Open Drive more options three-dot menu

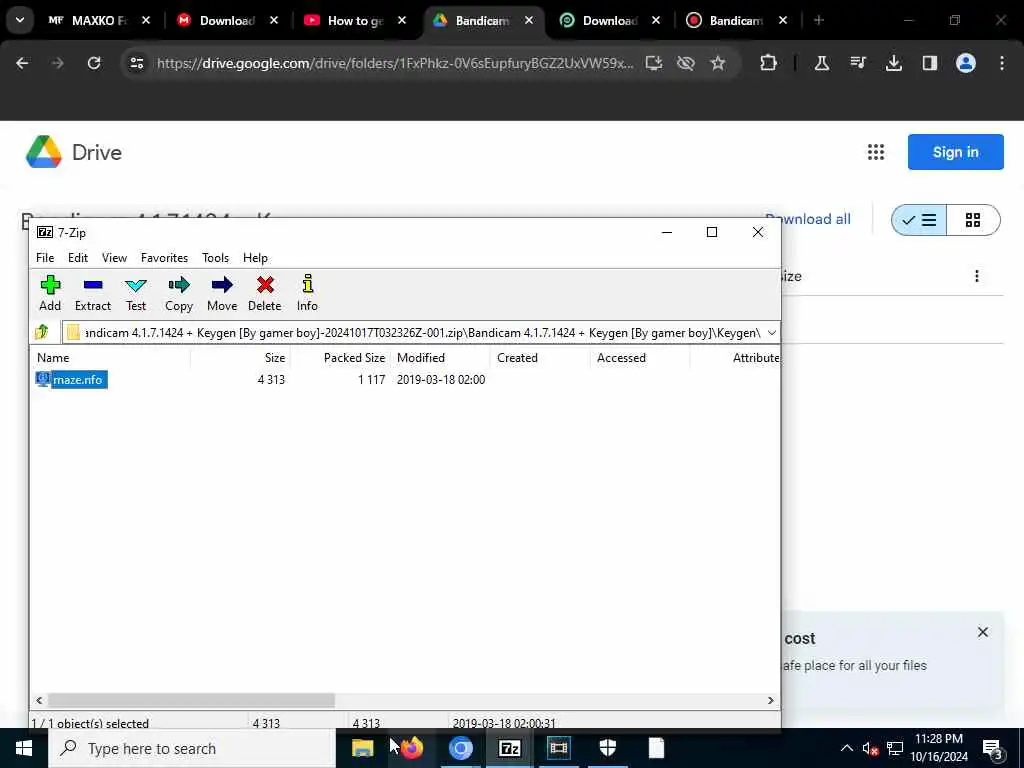977,276
